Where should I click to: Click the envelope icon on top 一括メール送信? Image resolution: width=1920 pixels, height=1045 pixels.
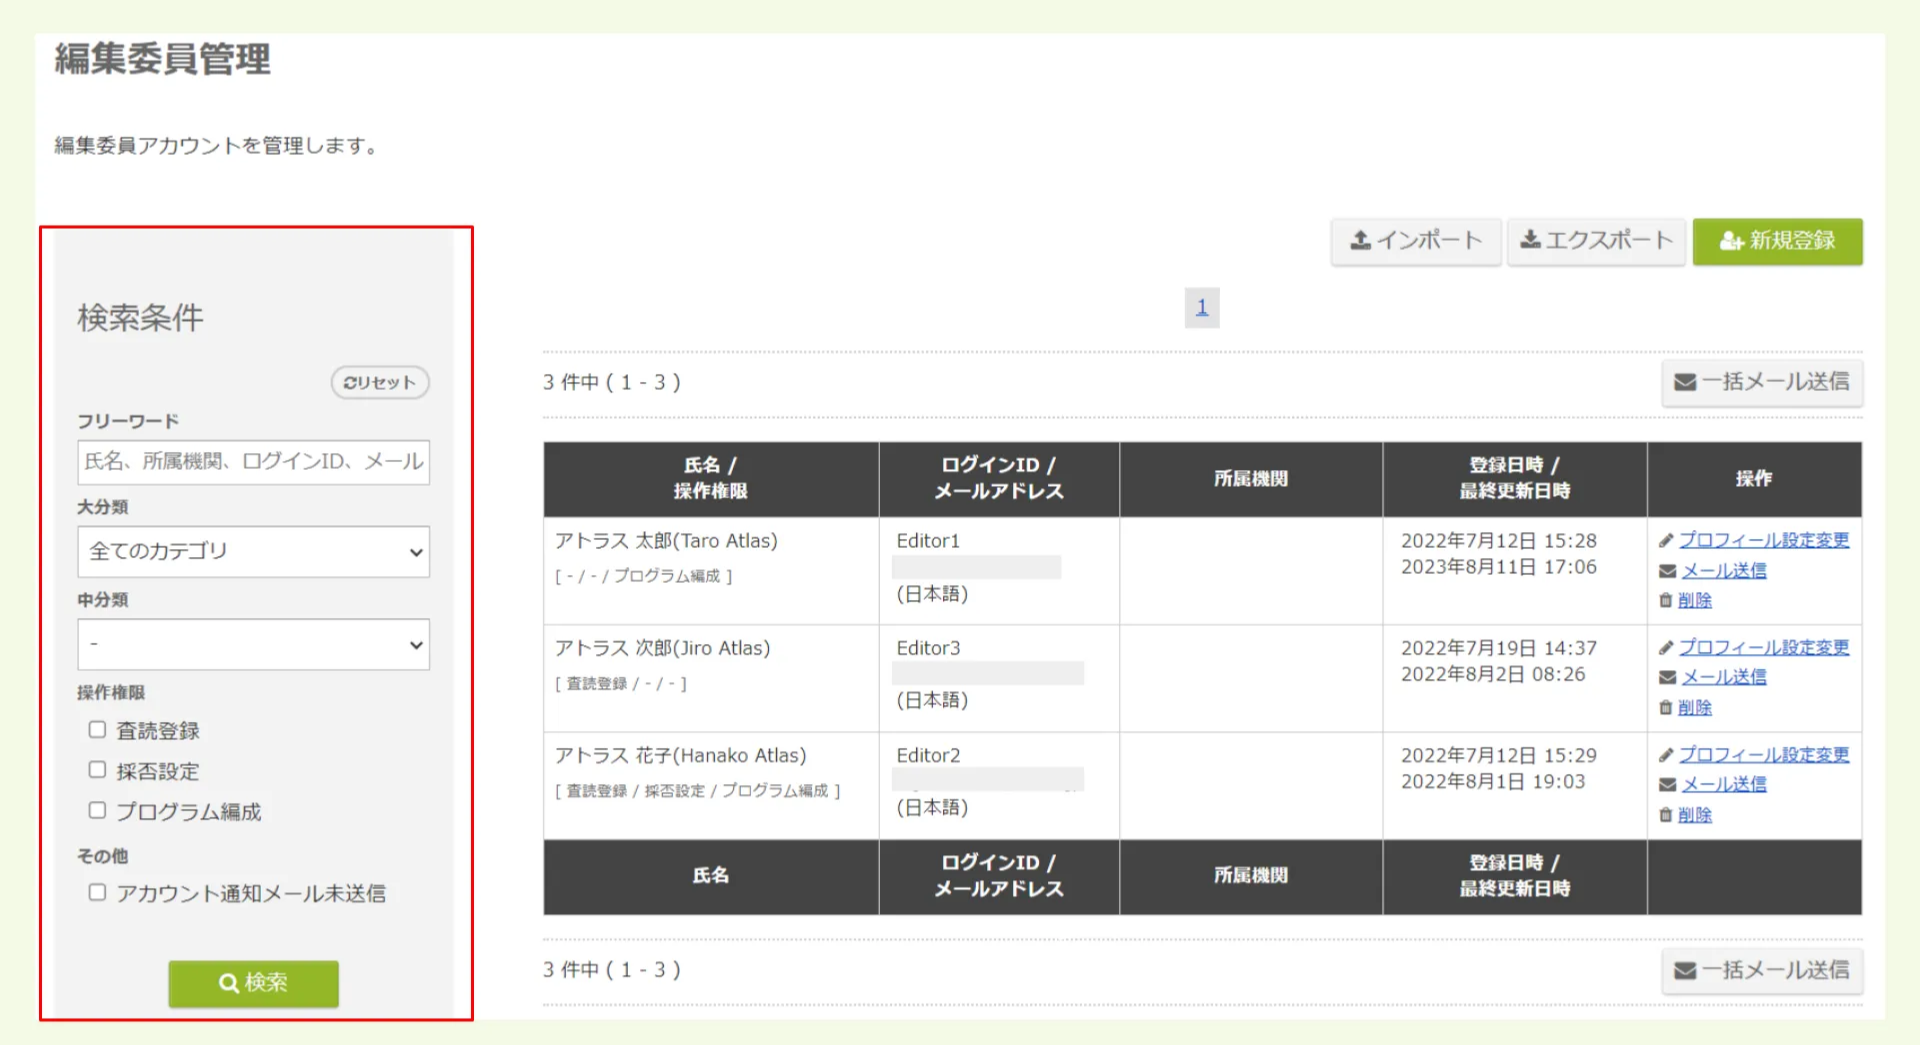click(1684, 381)
